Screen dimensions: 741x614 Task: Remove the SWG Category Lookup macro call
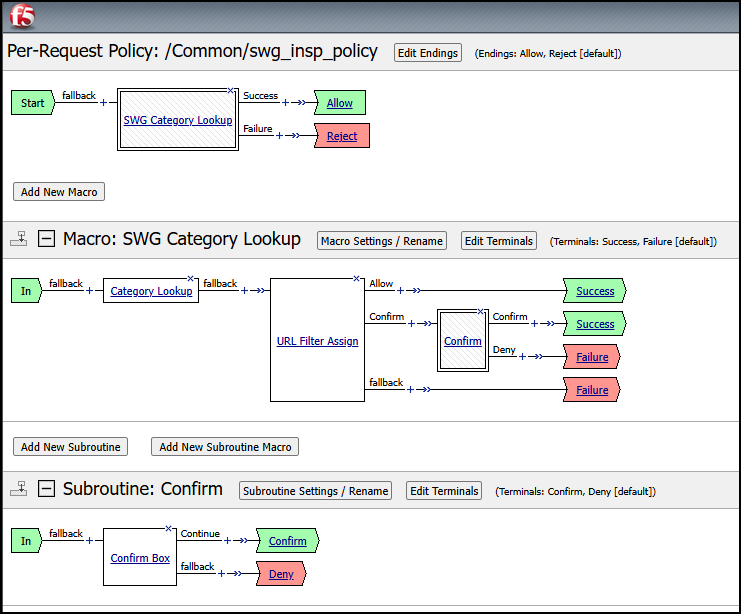[x=231, y=91]
